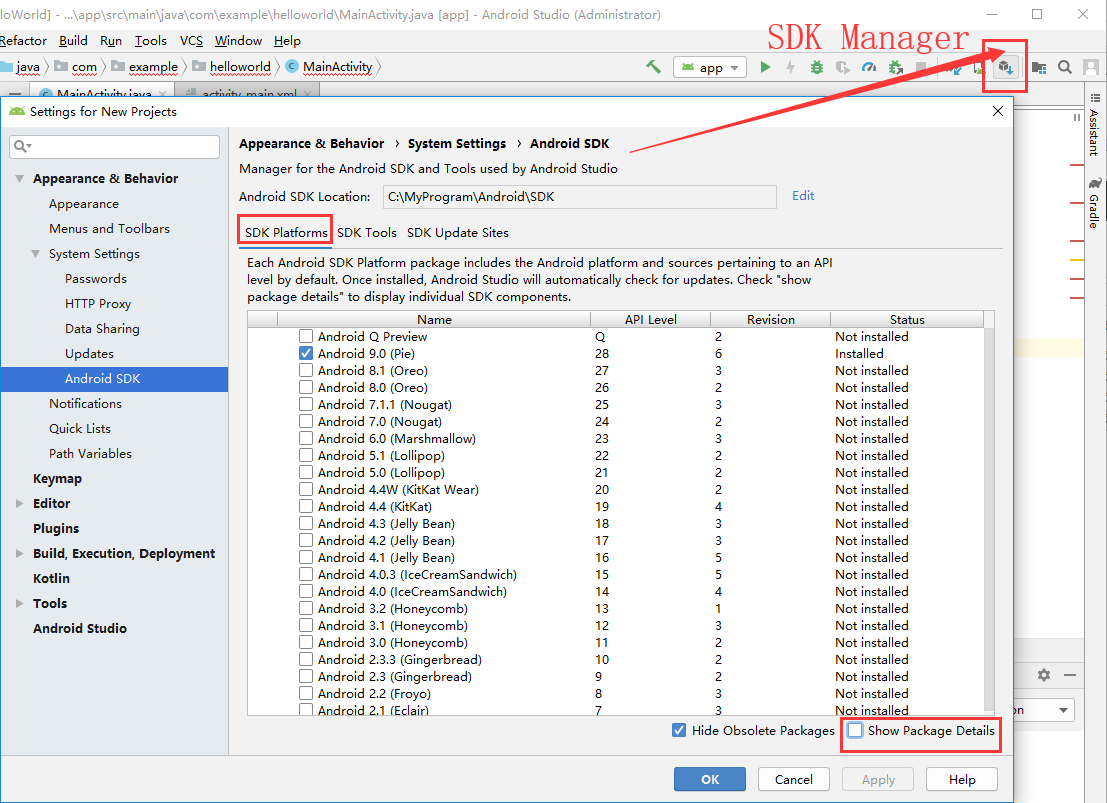Select Keymap in the settings tree

(57, 478)
